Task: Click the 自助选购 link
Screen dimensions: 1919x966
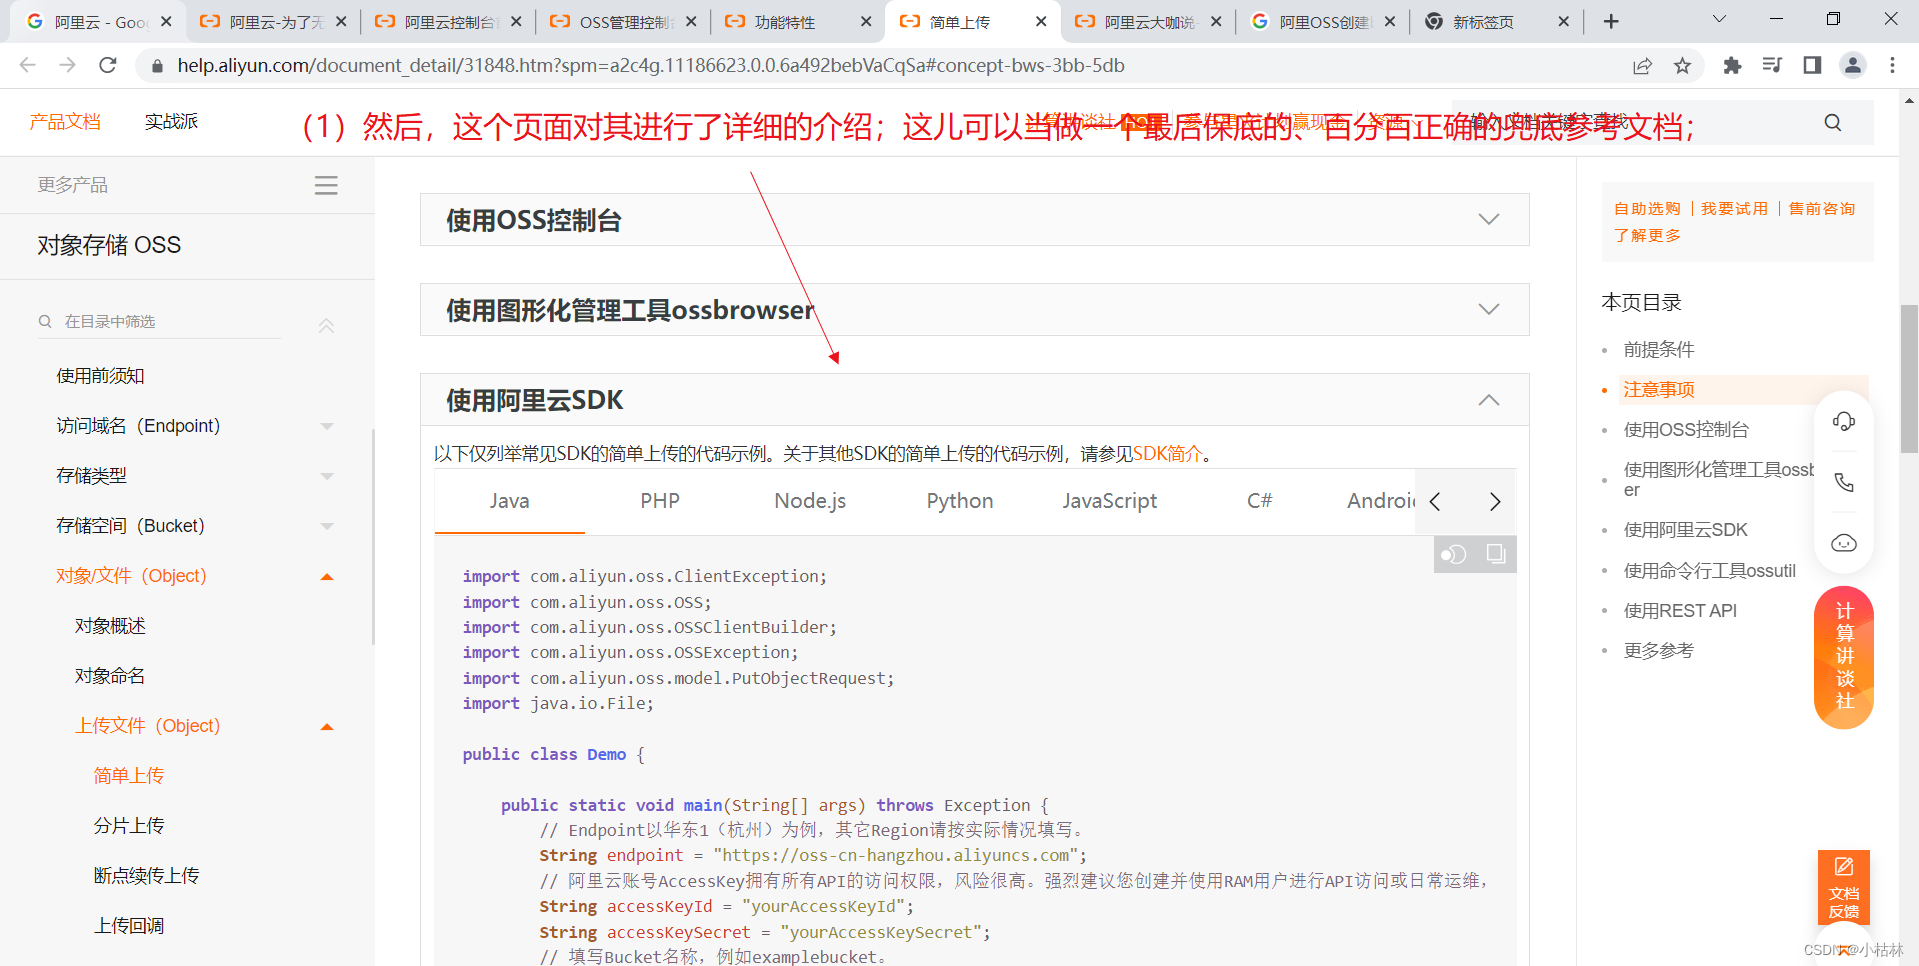Action: (1647, 208)
